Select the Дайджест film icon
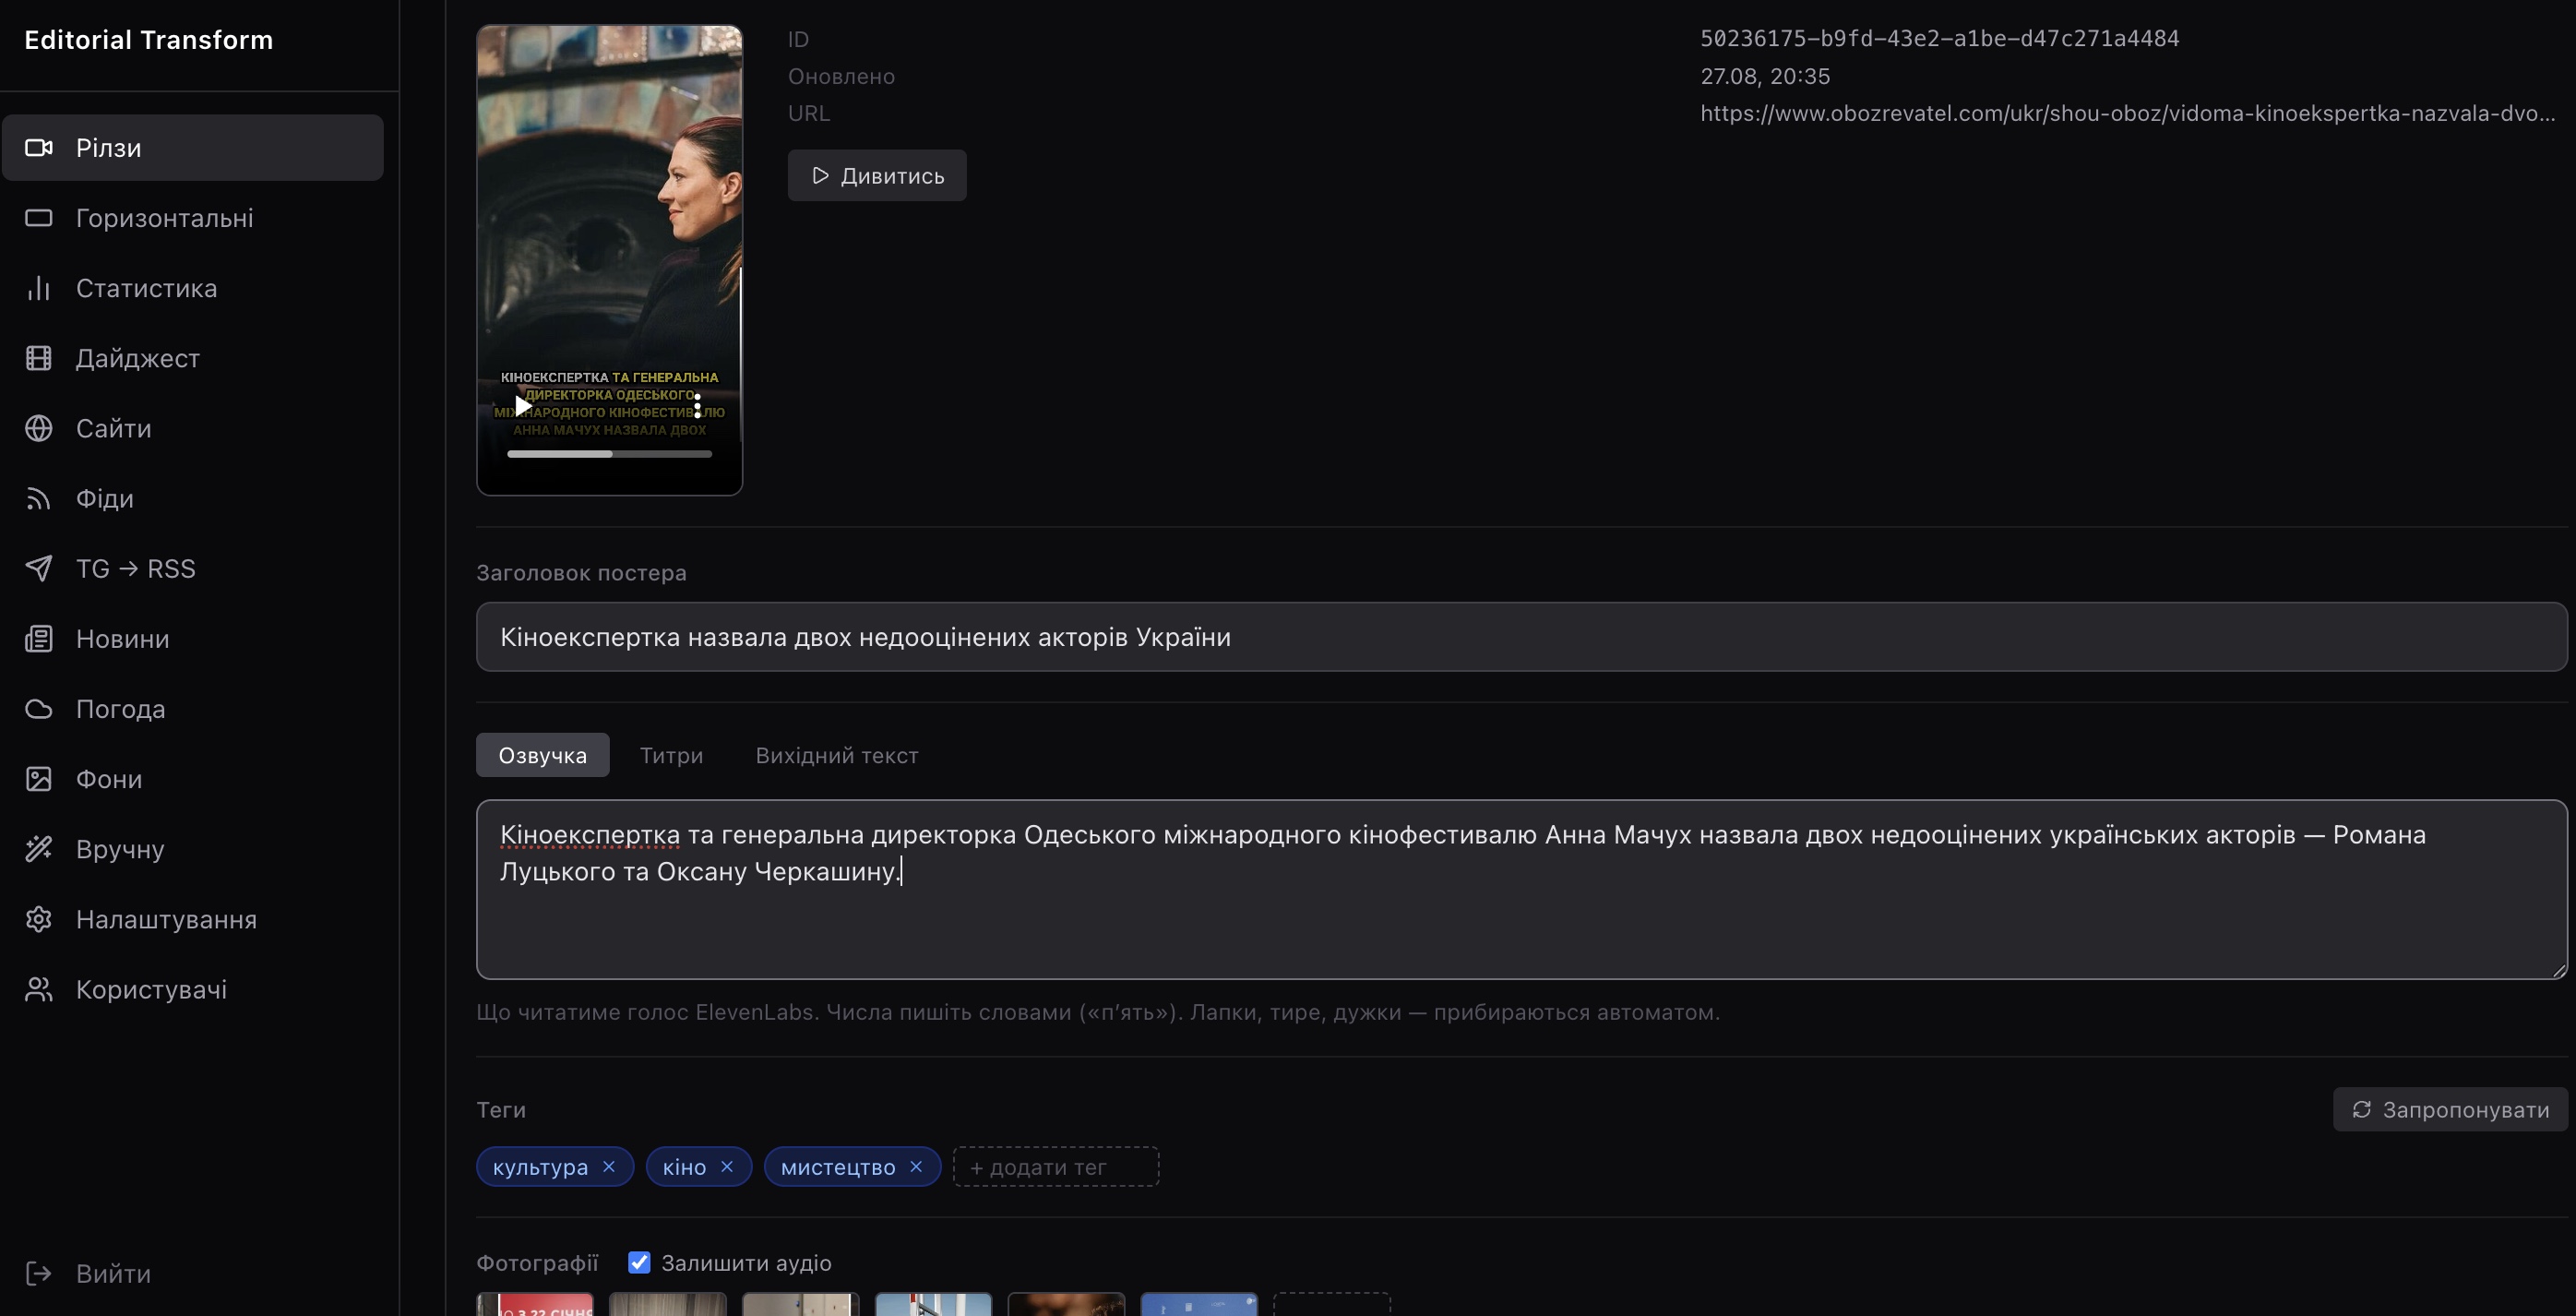 point(39,358)
